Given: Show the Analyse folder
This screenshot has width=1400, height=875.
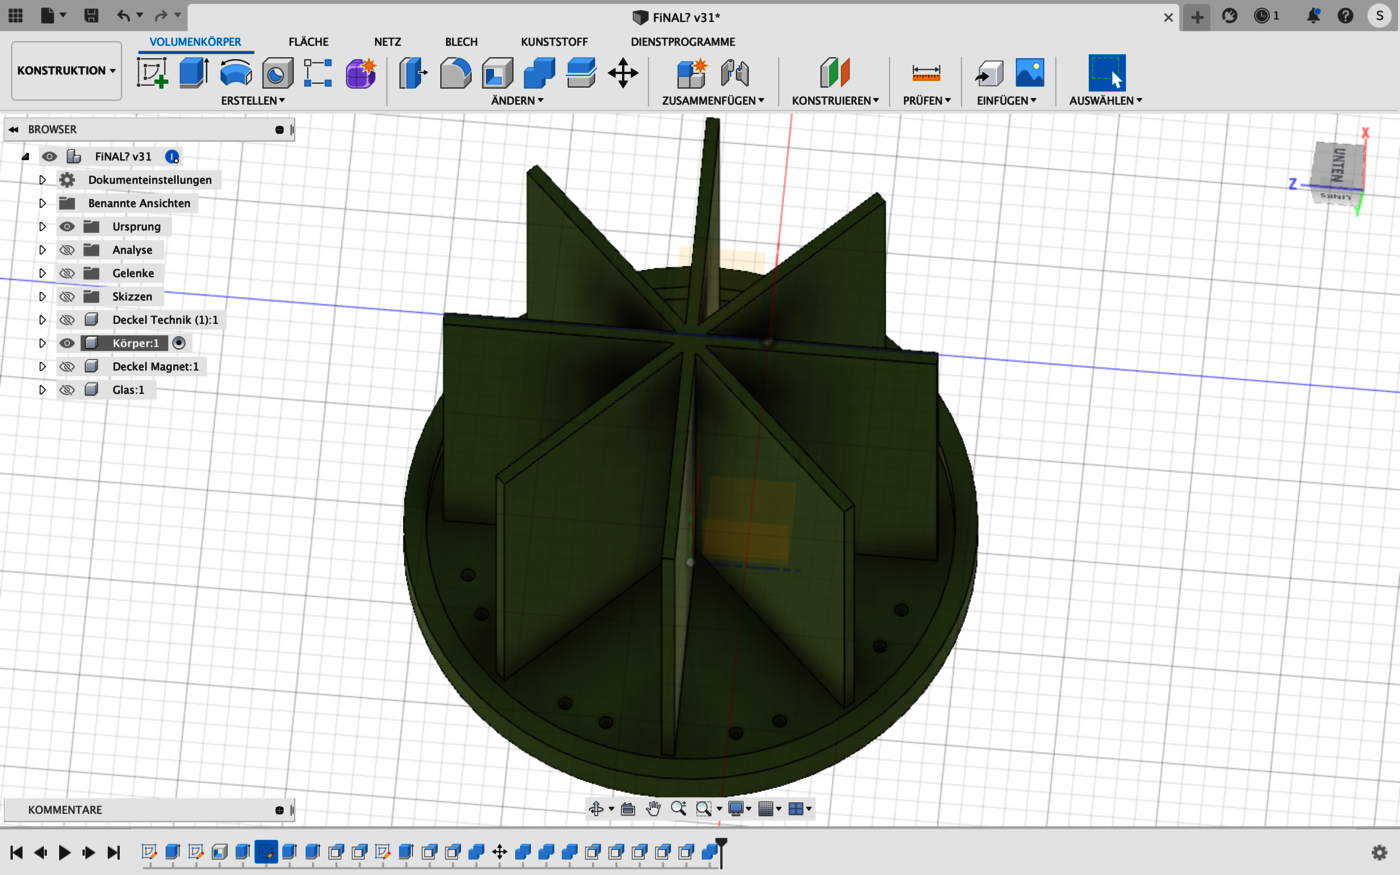Looking at the screenshot, I should (x=67, y=250).
